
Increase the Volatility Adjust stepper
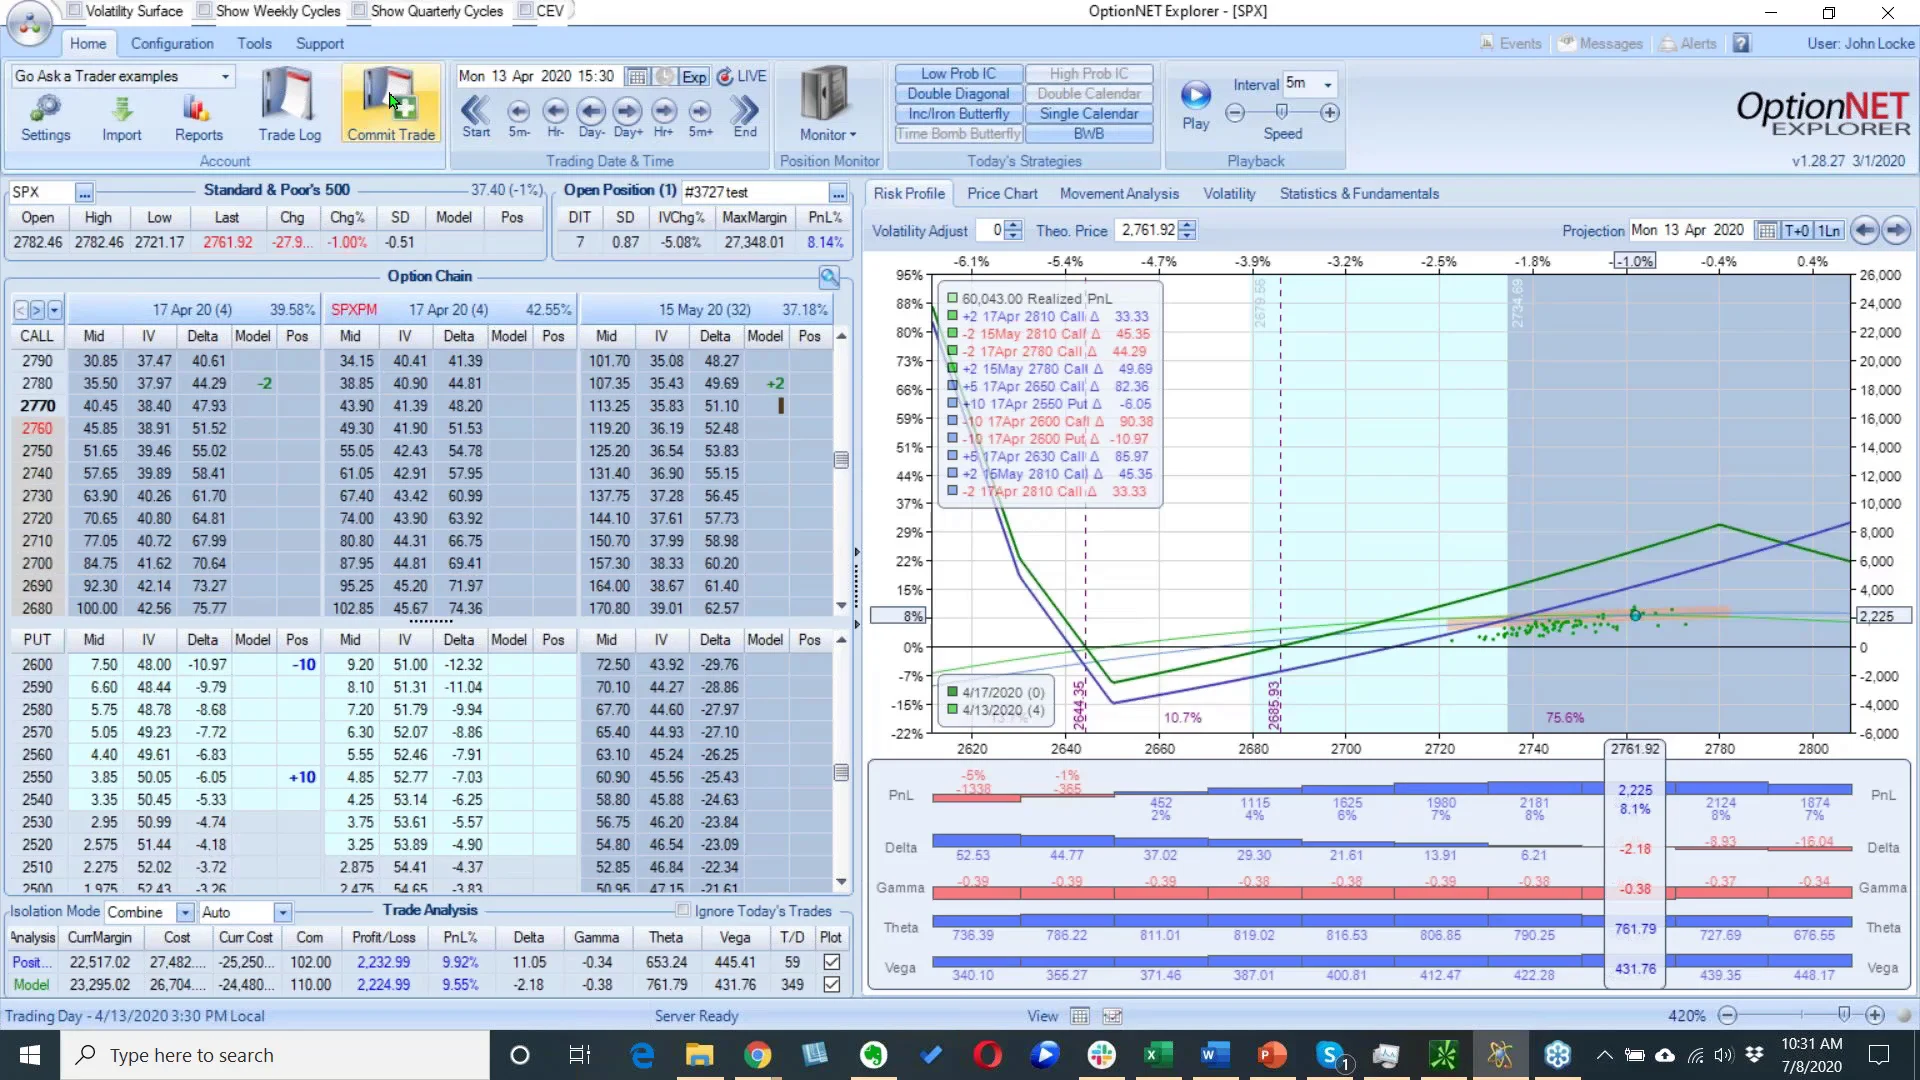coord(1013,226)
